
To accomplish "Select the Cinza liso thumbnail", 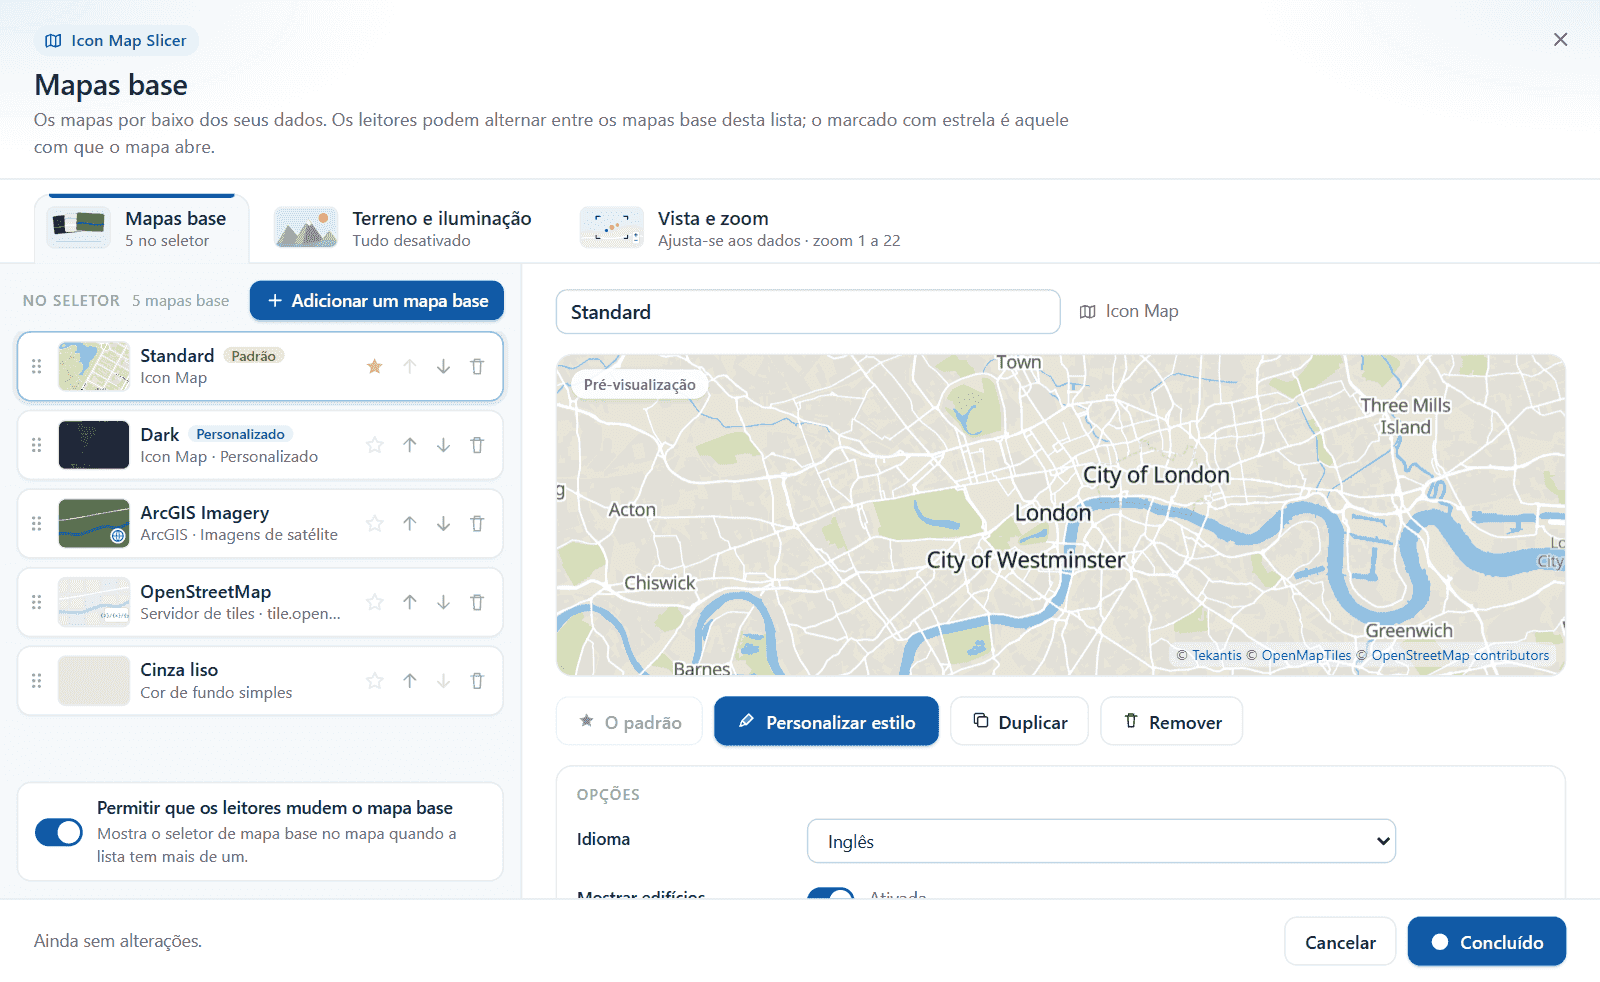I will click(x=94, y=681).
